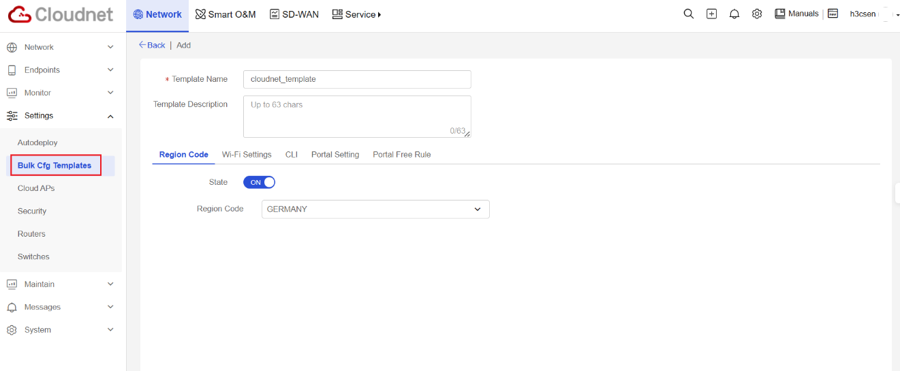Viewport: 900px width, 371px height.
Task: Click the Settings sliders icon
Action: tap(11, 116)
